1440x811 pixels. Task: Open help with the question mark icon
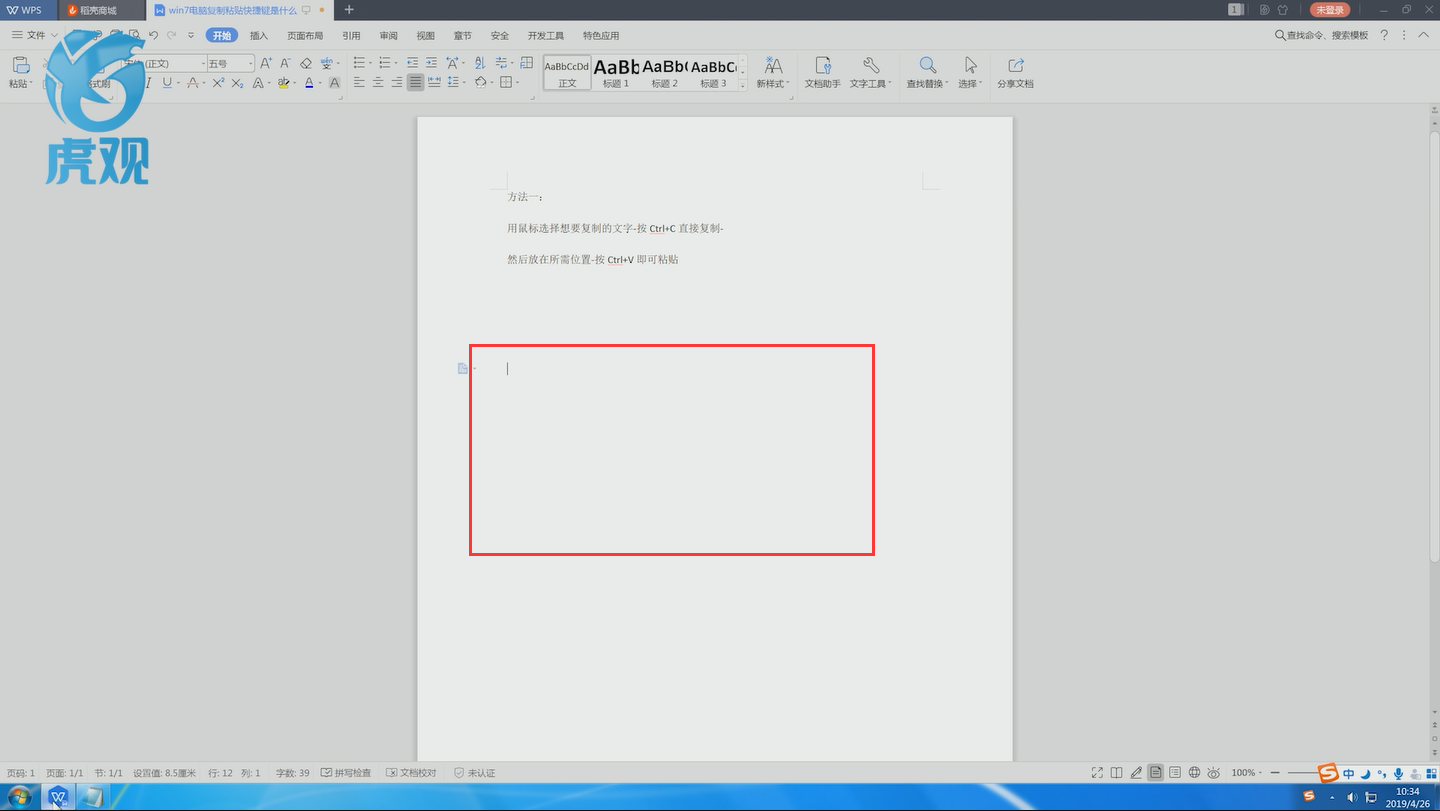pos(1384,35)
